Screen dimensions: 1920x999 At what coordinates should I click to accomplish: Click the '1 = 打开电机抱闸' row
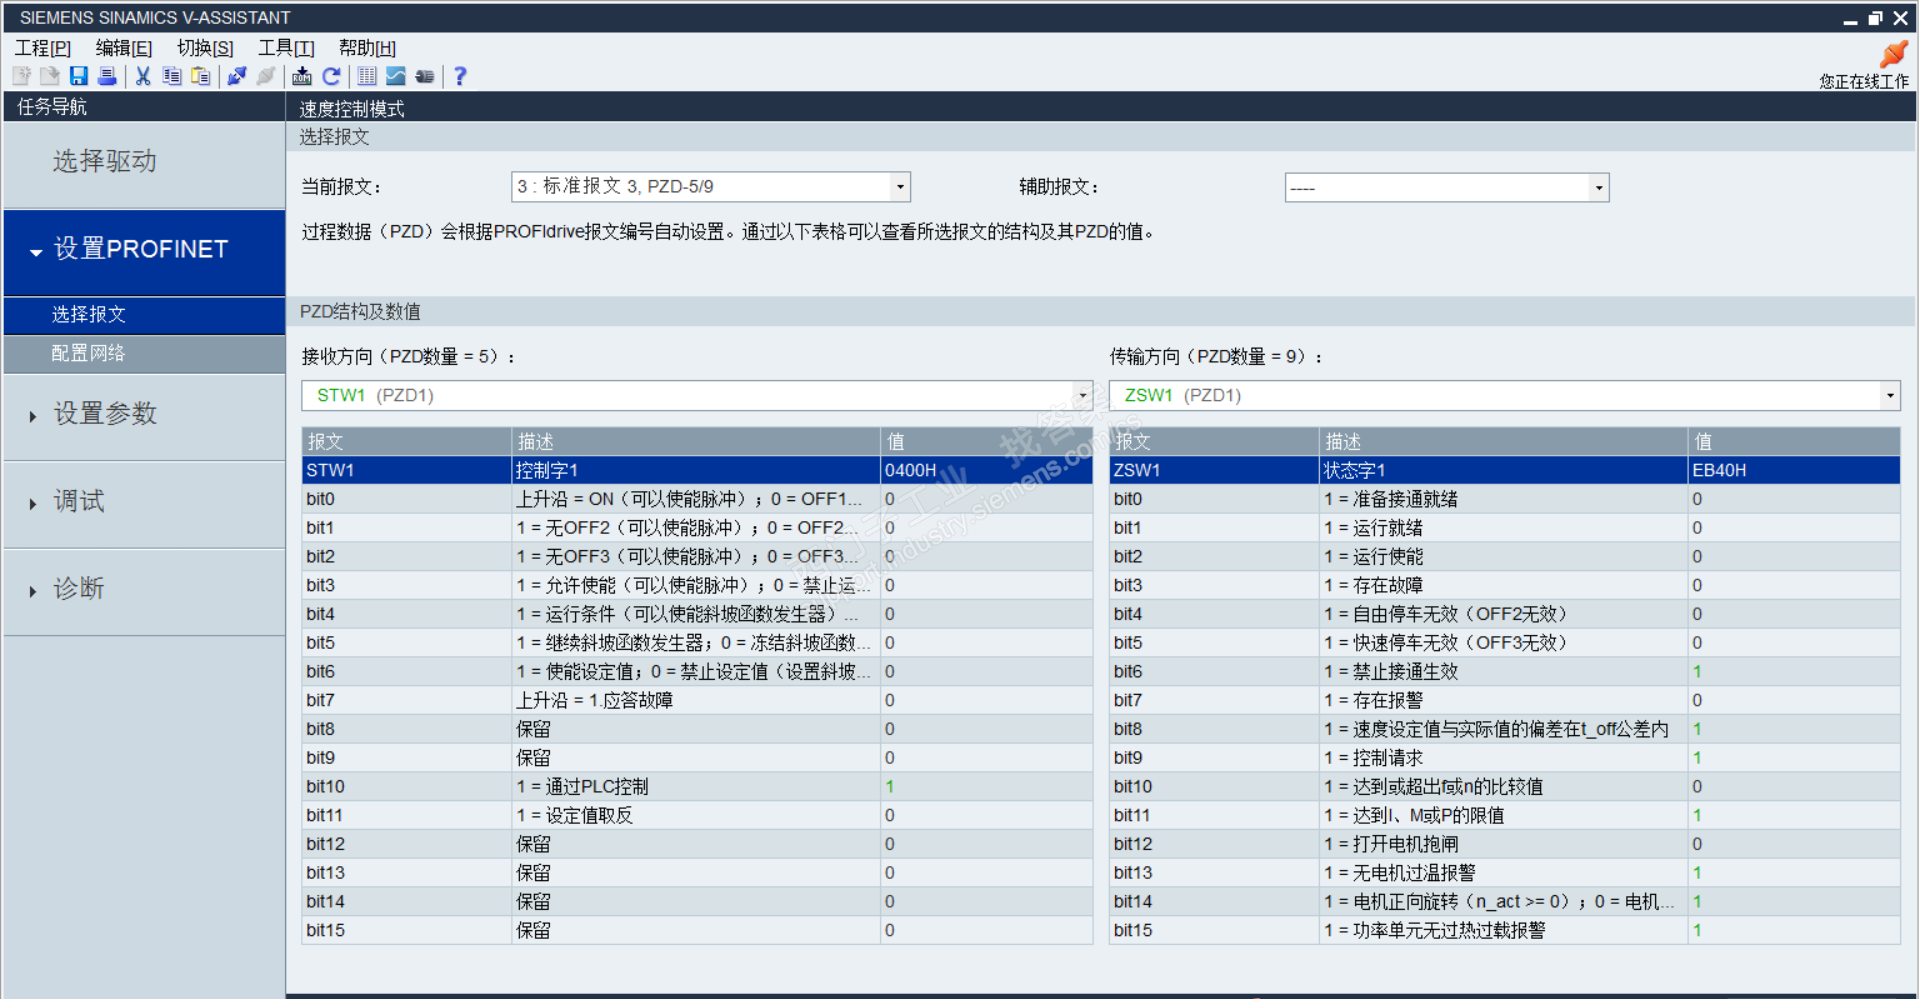1505,845
